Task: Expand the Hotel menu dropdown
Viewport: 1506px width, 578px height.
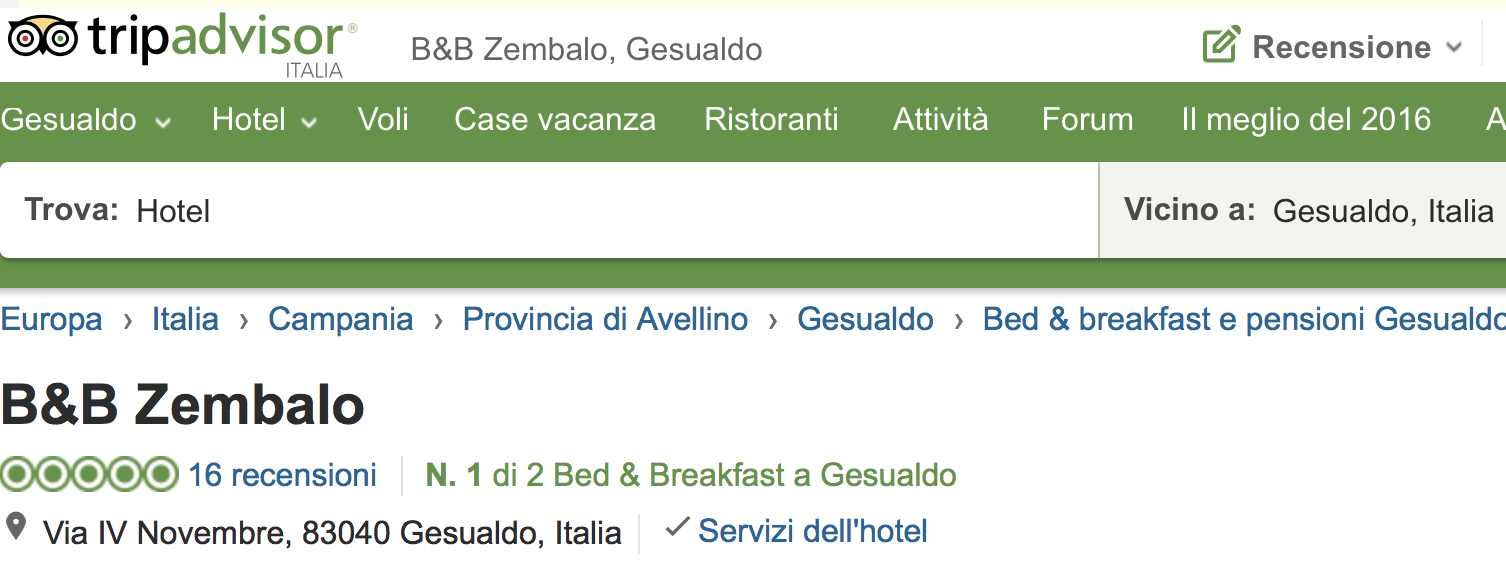Action: tap(309, 123)
